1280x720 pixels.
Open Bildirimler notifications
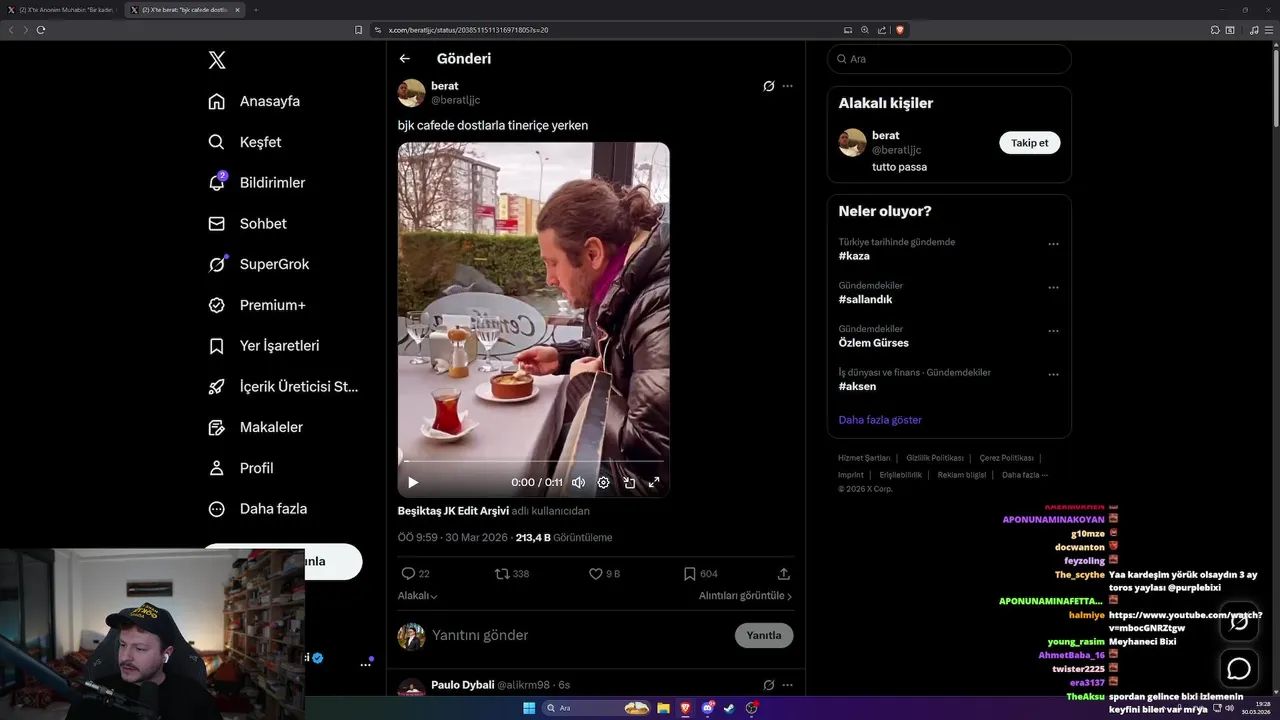coord(256,183)
